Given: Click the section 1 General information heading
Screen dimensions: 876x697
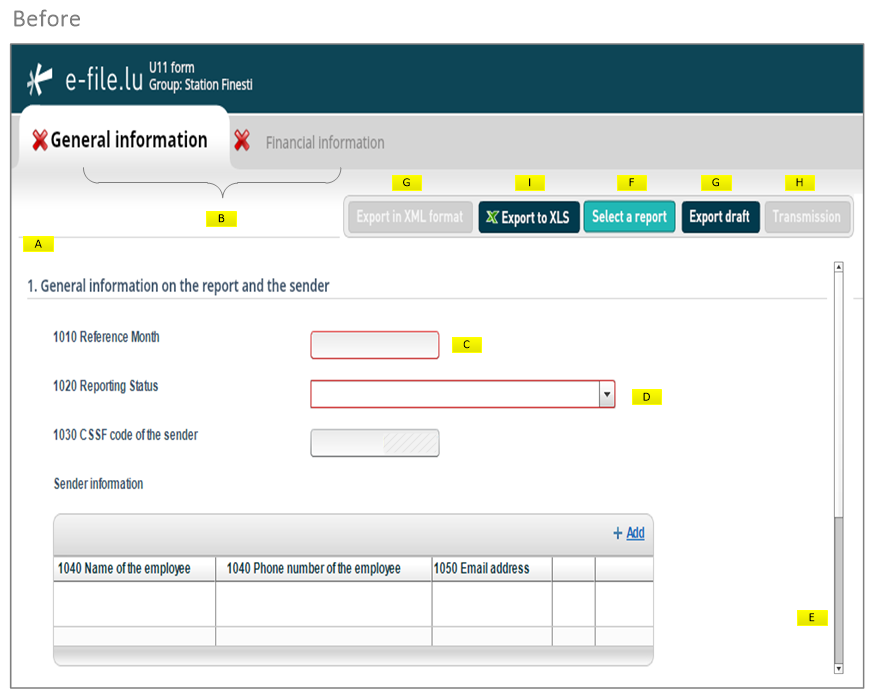Looking at the screenshot, I should [x=178, y=286].
